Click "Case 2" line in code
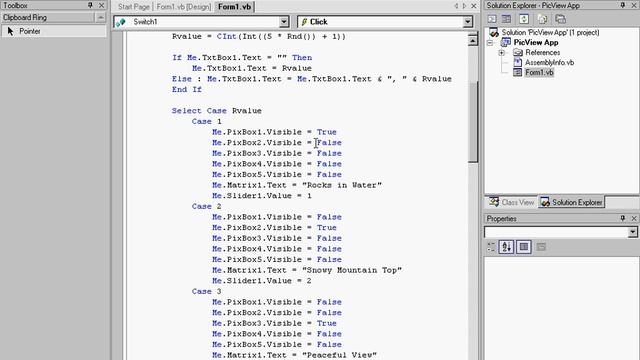The height and width of the screenshot is (360, 640). [x=207, y=207]
